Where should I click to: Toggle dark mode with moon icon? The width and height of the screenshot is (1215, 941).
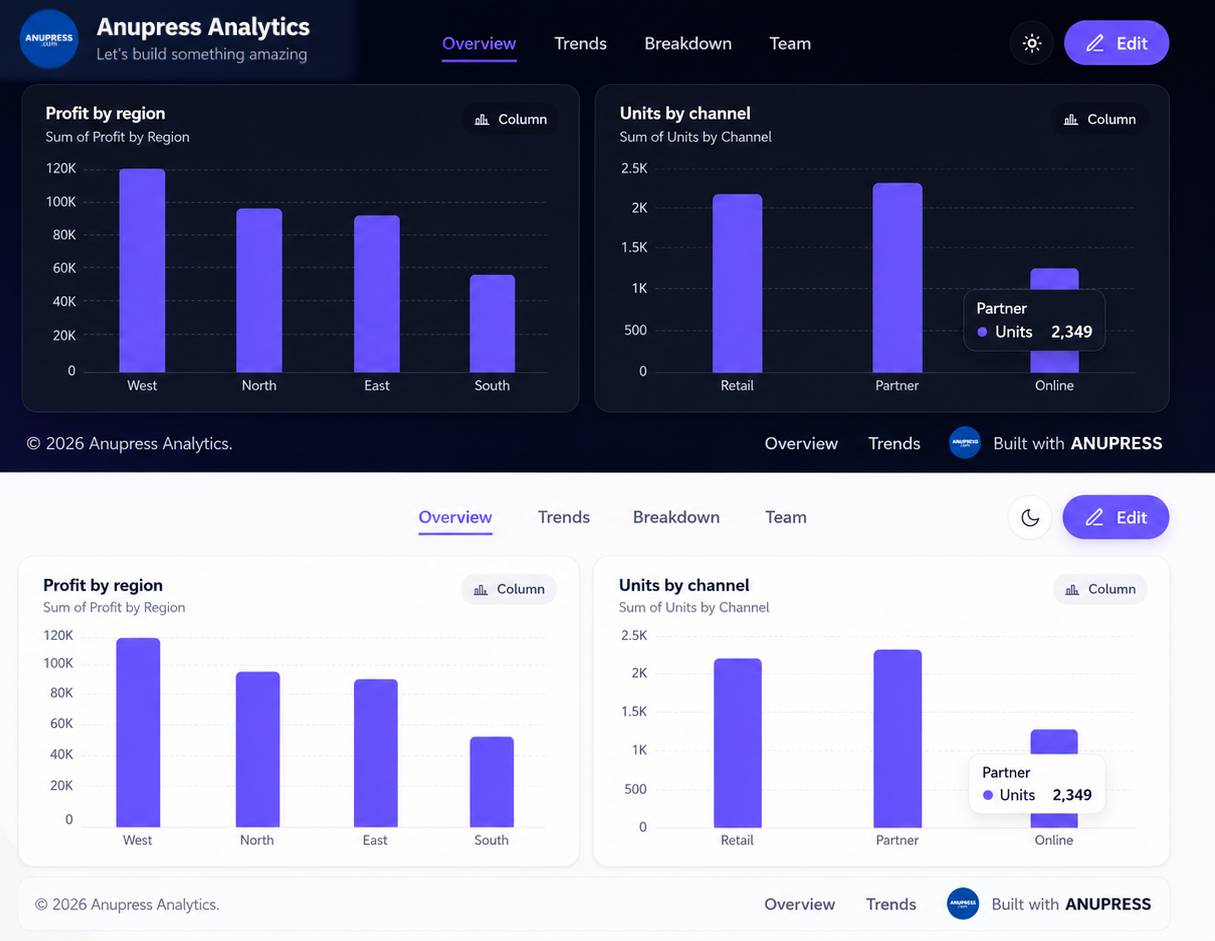[x=1030, y=517]
